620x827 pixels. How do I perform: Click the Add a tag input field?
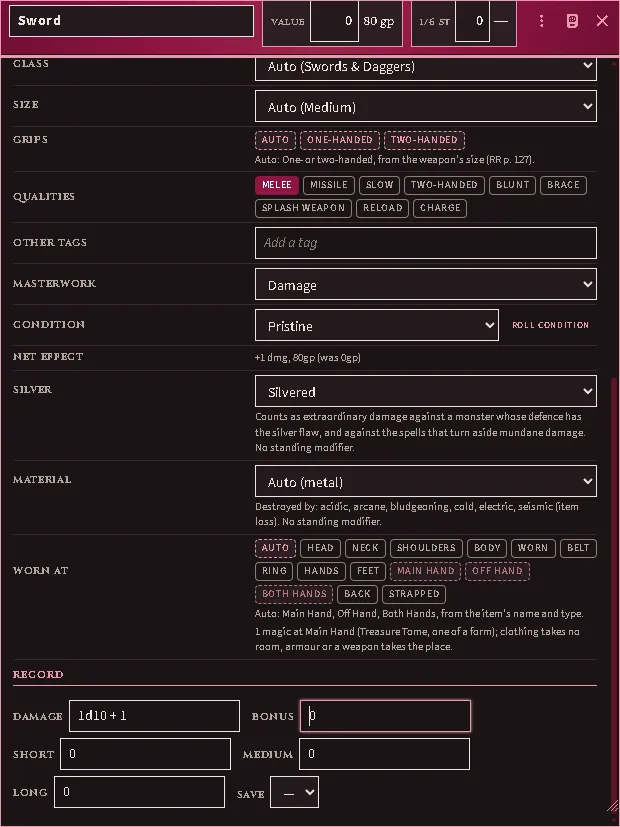(x=426, y=243)
